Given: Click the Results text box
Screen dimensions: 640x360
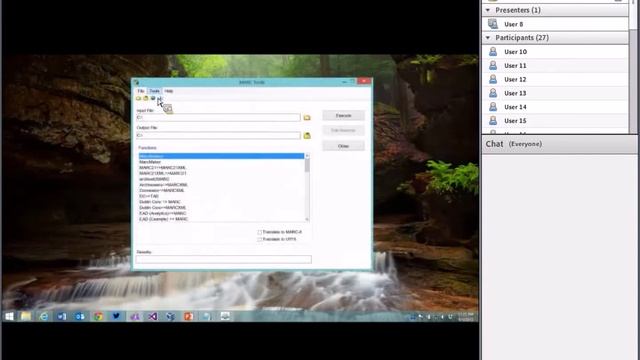Looking at the screenshot, I should (x=224, y=259).
